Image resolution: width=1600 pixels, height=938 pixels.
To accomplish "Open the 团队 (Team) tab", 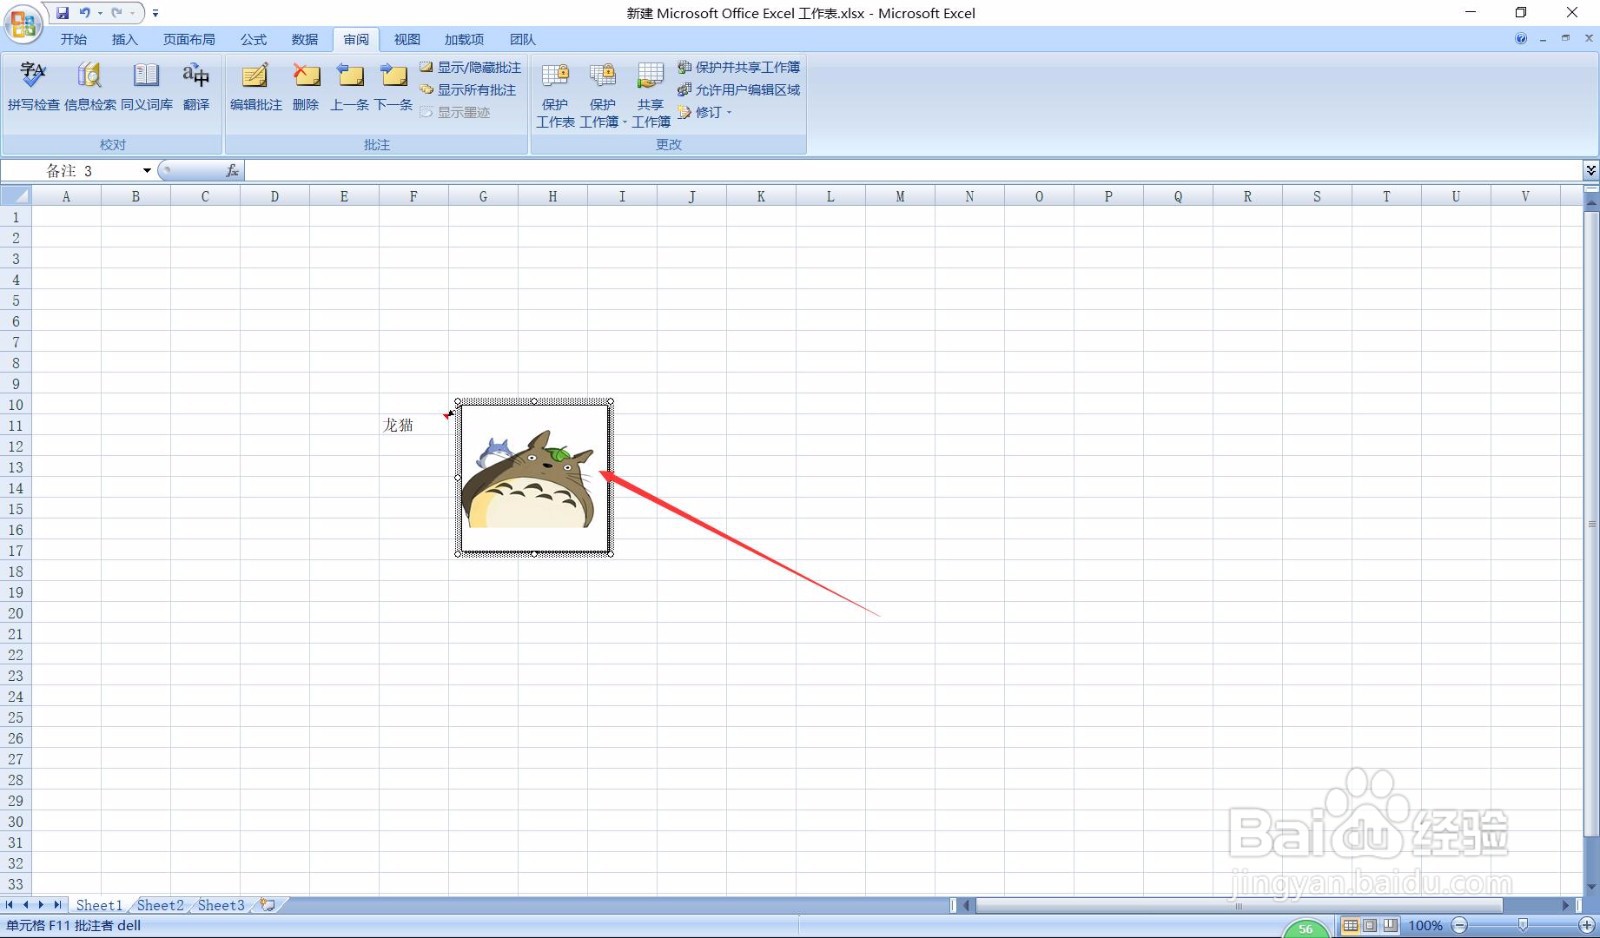I will (522, 40).
